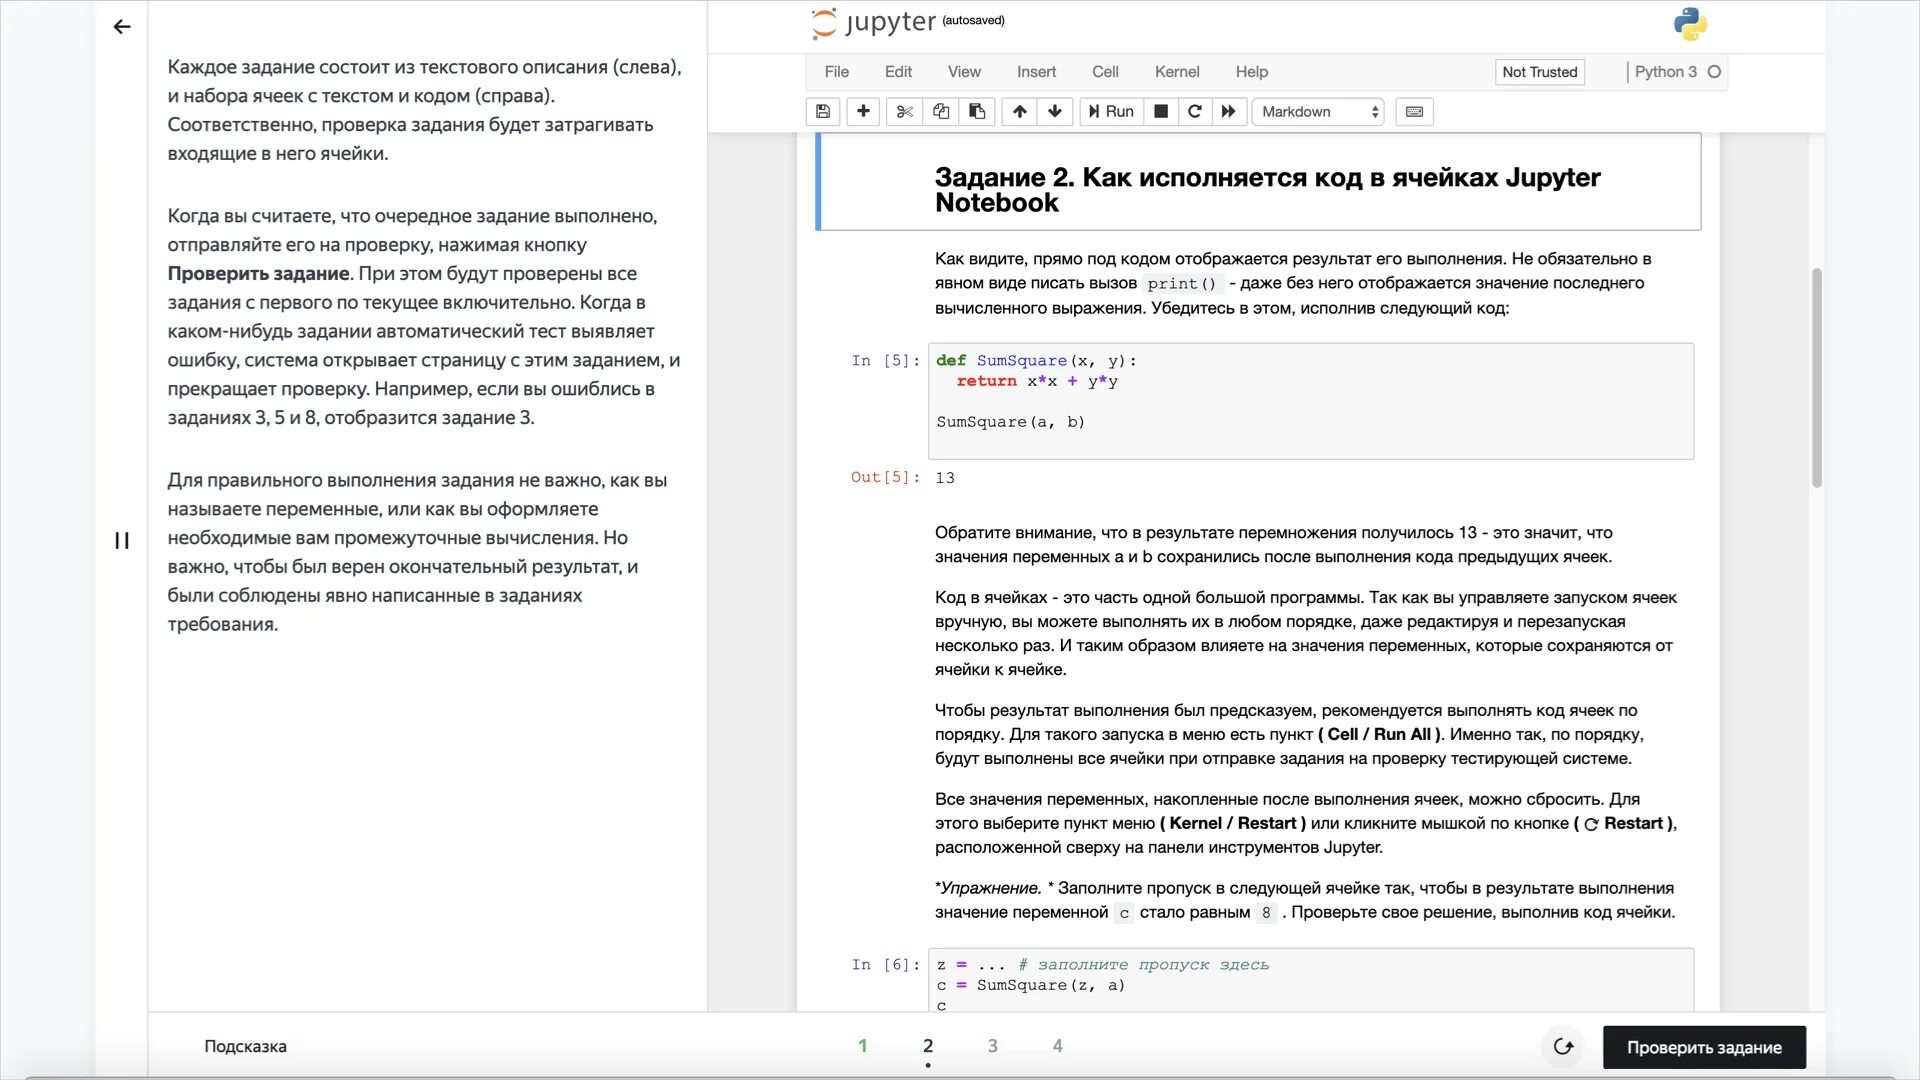Open the command palette keyboard icon
The width and height of the screenshot is (1920, 1080).
click(x=1414, y=112)
